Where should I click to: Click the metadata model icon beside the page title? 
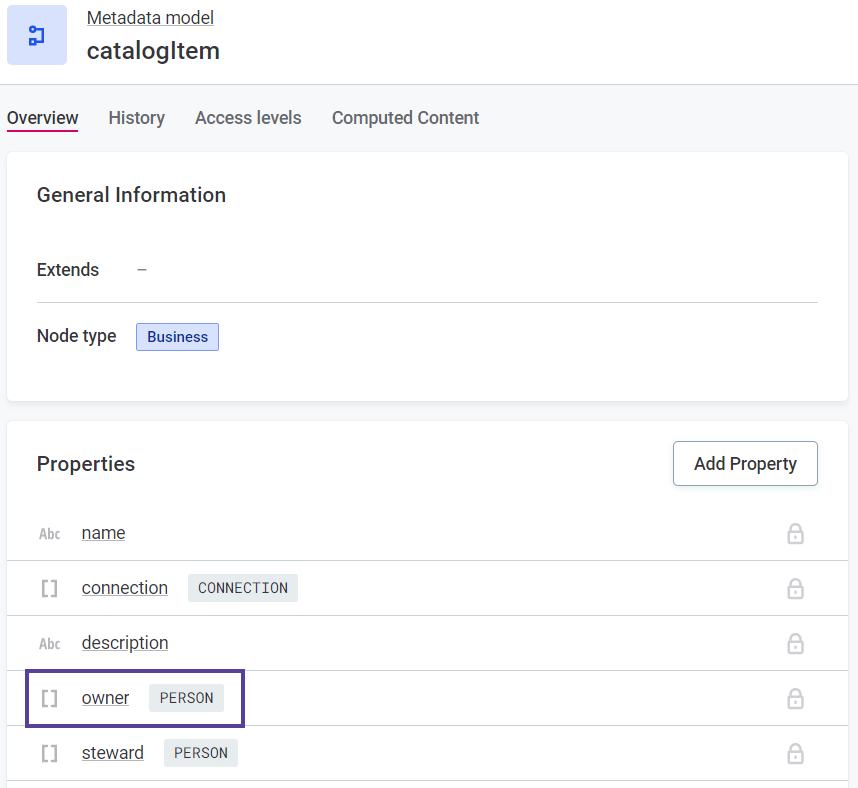click(x=36, y=34)
